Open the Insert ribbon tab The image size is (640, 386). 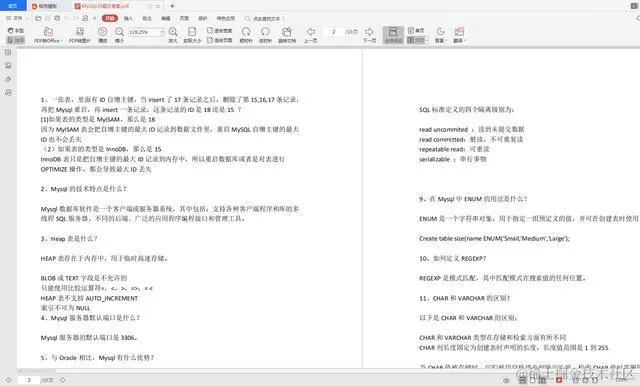point(128,18)
